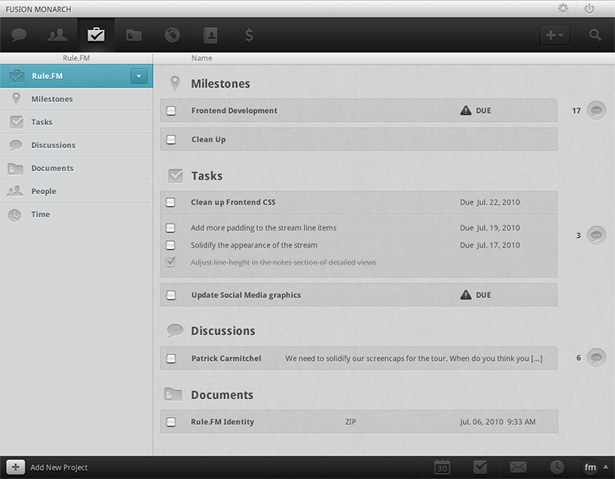Open the dollar sign finance icon
Screen dimensions: 615x479
[249, 35]
